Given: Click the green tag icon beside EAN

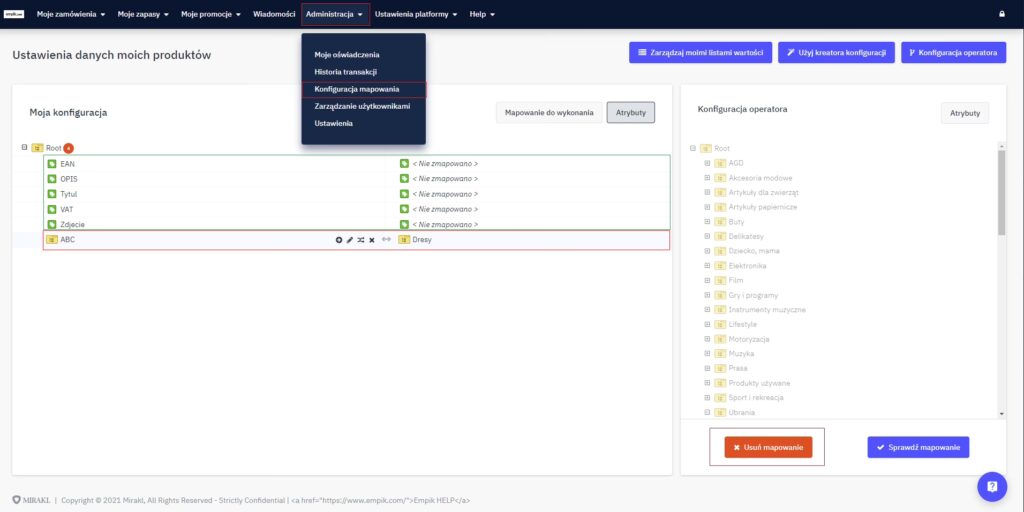Looking at the screenshot, I should 52,163.
